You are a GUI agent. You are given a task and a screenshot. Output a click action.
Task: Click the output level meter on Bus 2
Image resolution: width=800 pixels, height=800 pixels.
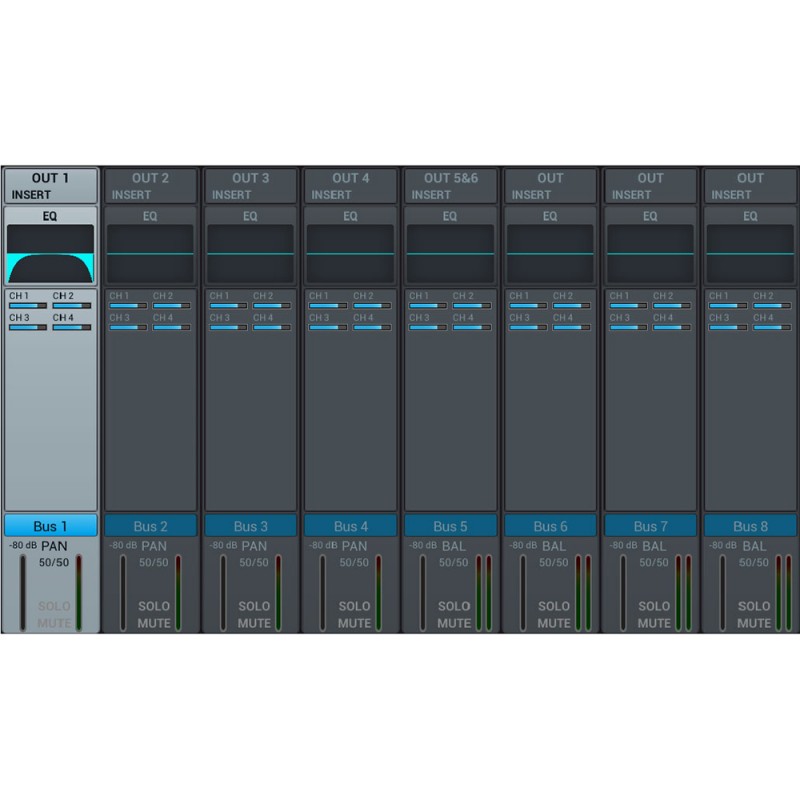(x=178, y=593)
